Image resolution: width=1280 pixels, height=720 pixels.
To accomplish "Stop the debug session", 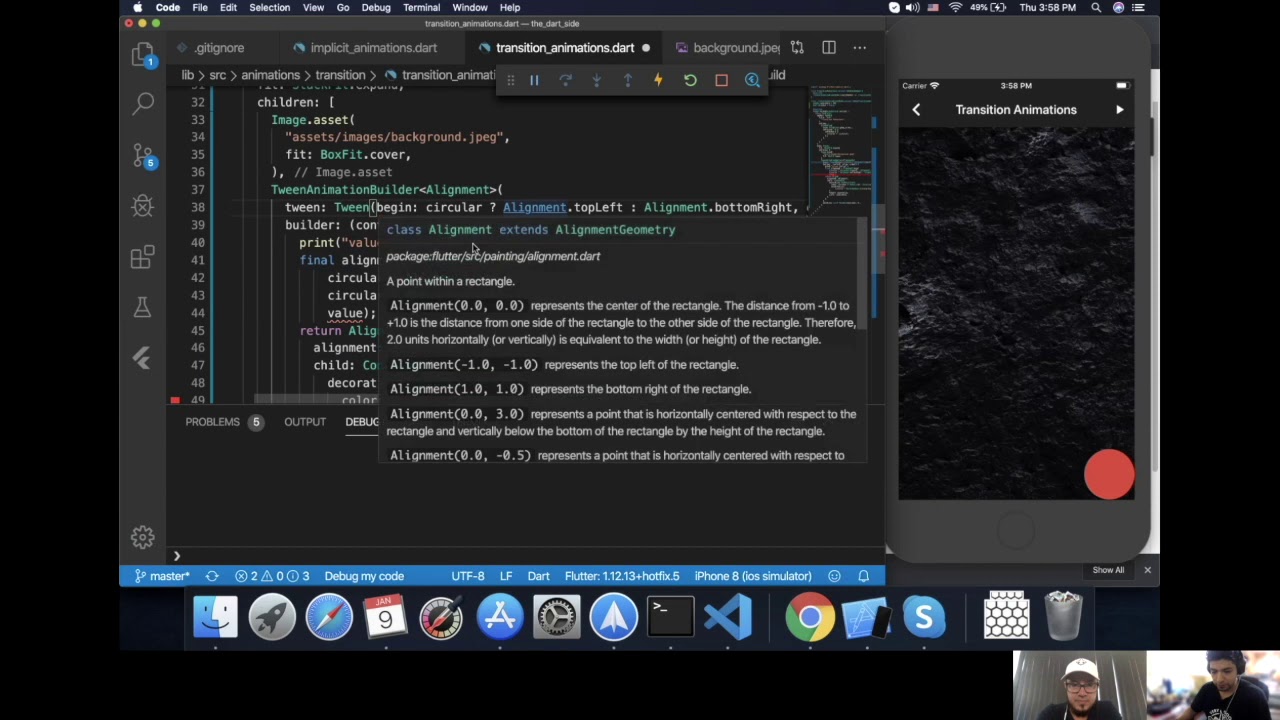I will pyautogui.click(x=721, y=80).
